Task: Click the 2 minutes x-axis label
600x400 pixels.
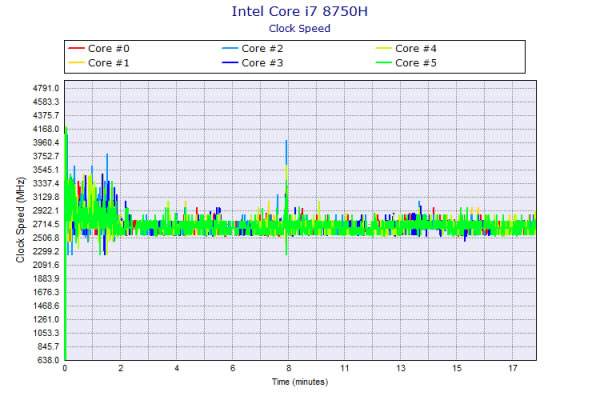Action: (x=121, y=368)
